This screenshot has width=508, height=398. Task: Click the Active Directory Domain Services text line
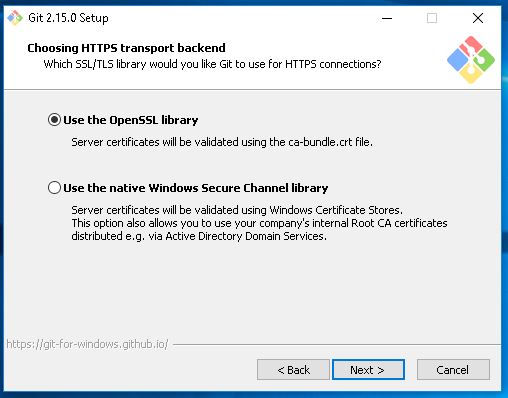click(x=199, y=236)
